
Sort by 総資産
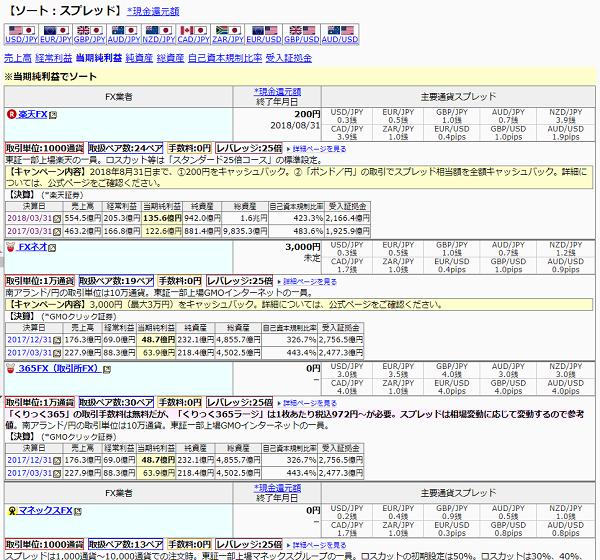click(x=171, y=58)
